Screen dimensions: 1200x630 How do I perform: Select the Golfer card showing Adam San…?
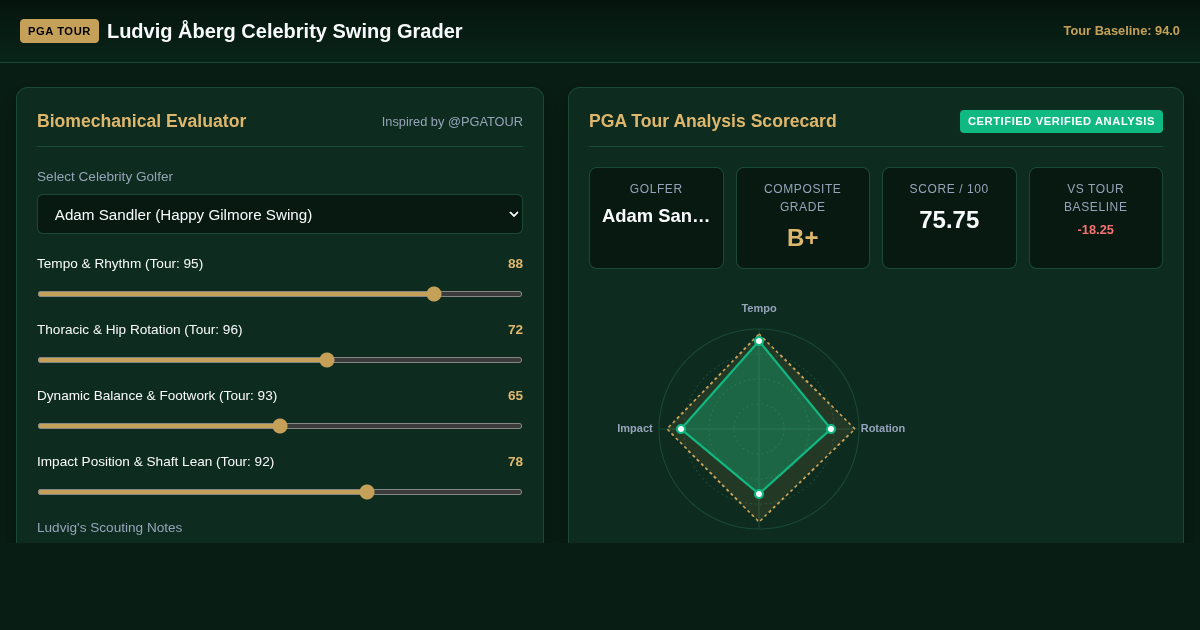[x=656, y=218]
